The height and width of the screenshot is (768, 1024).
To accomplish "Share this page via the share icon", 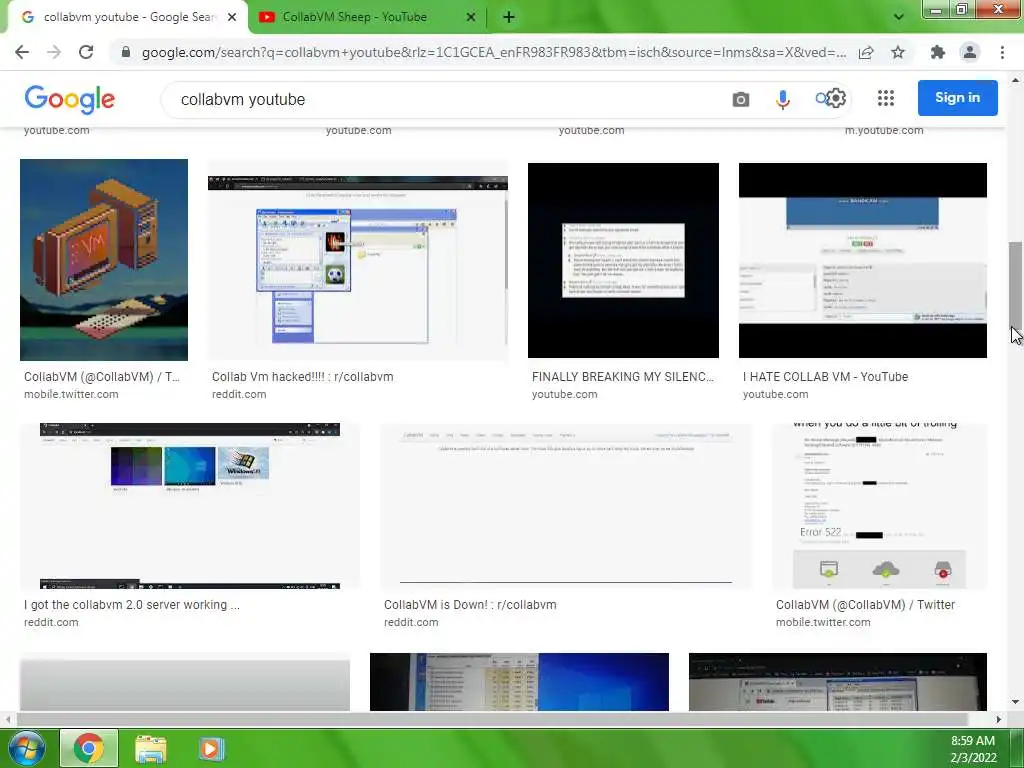I will point(866,52).
